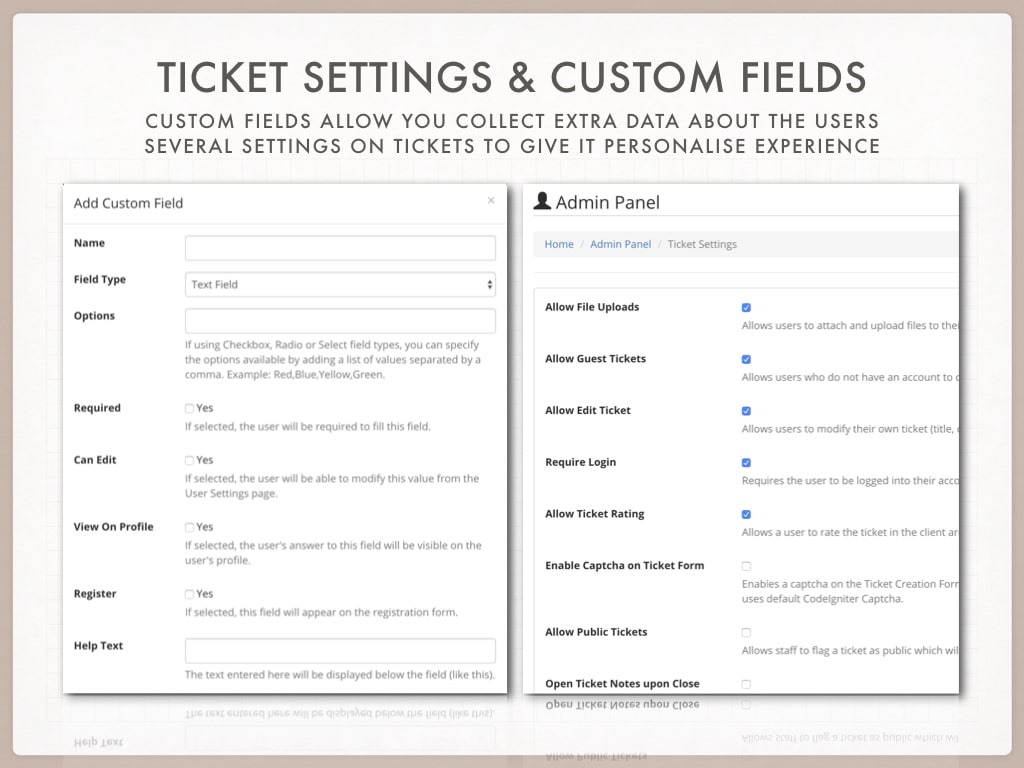Uncheck Allow Ticket Rating checkbox
Screen dimensions: 1024x768
coord(746,514)
